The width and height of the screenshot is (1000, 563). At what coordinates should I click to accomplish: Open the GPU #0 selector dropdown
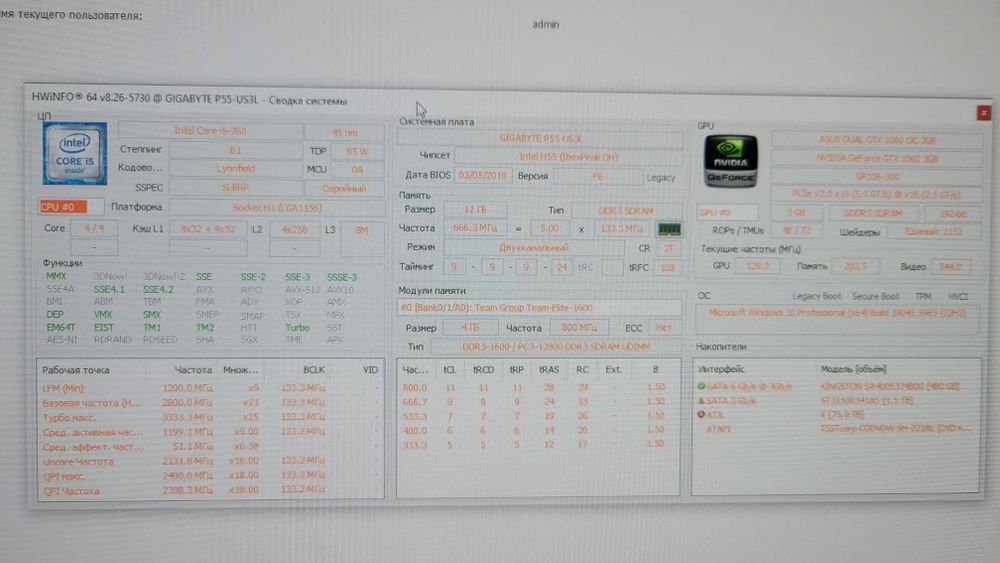tap(728, 212)
